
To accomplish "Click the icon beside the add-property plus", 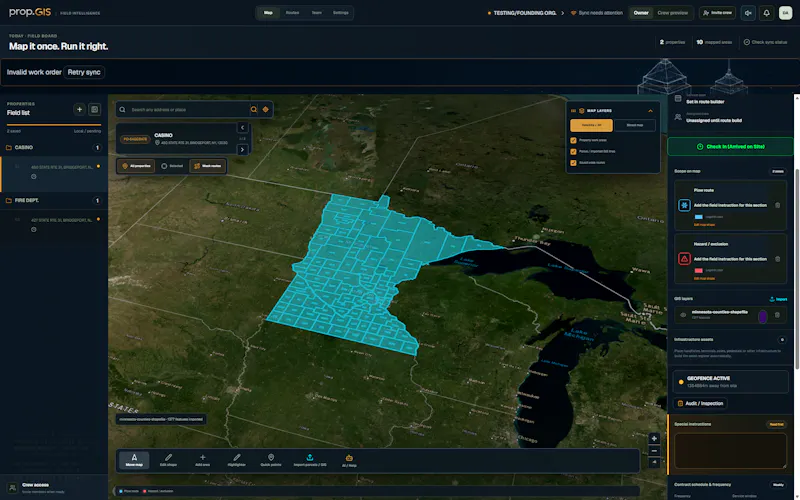I will point(94,109).
